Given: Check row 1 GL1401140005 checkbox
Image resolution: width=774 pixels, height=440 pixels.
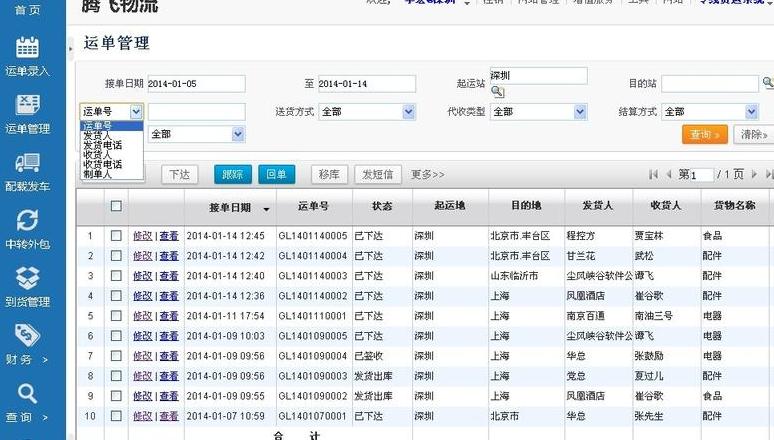Looking at the screenshot, I should pos(116,236).
